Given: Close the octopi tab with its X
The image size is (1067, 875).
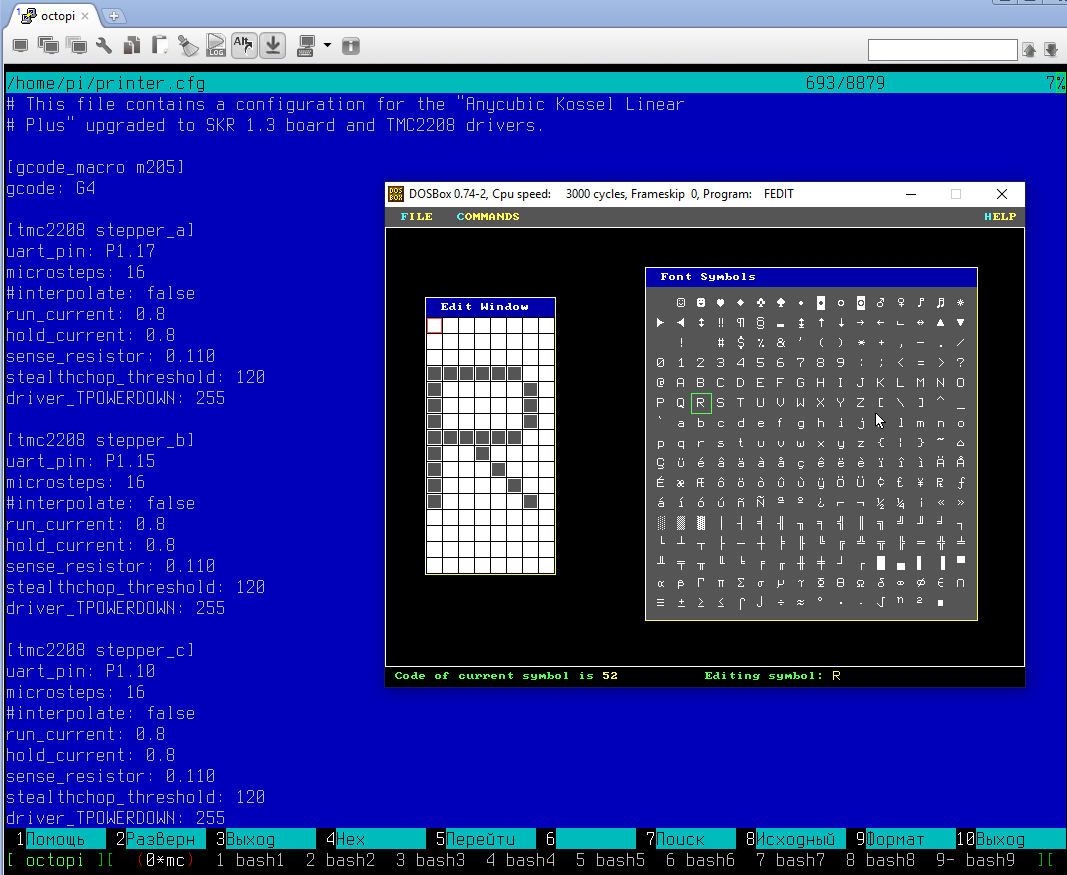Looking at the screenshot, I should (85, 16).
